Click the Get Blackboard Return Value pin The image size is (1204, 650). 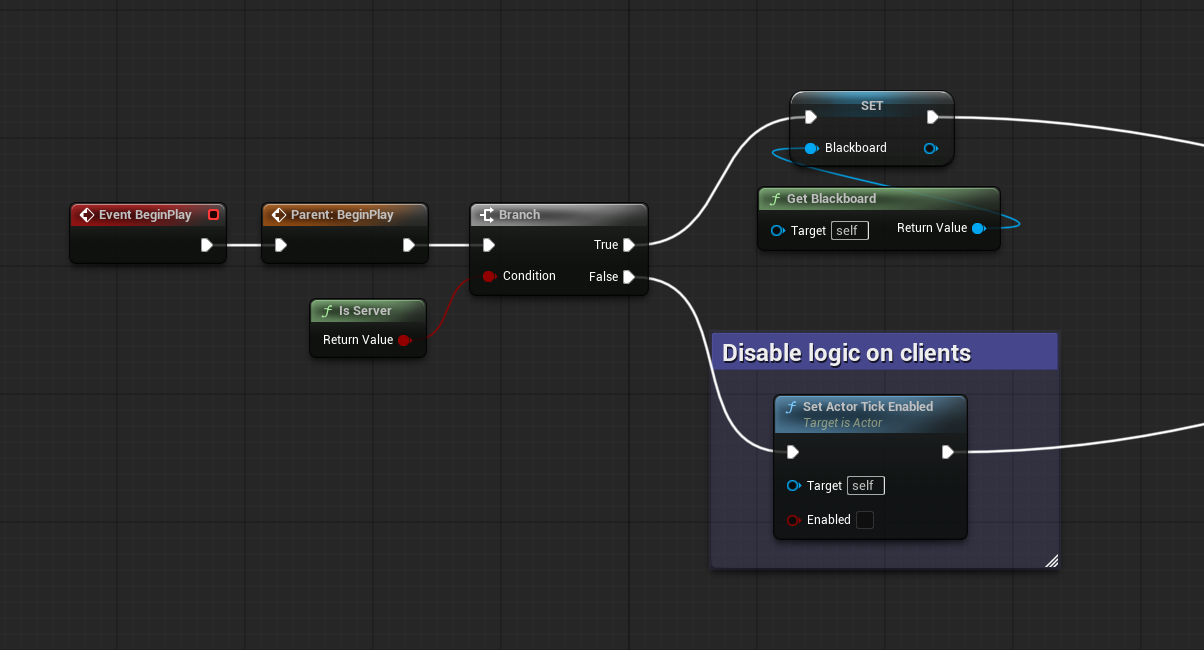(x=978, y=229)
